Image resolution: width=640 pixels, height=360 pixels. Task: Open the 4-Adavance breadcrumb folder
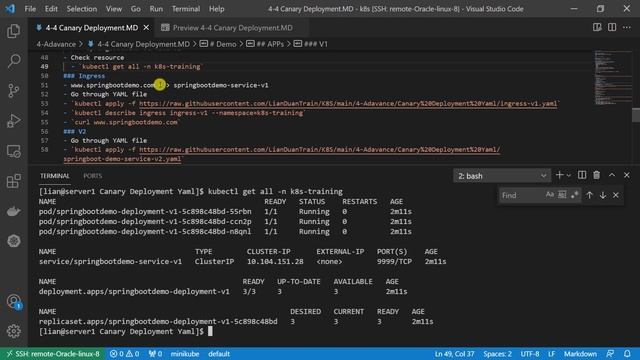(x=56, y=44)
